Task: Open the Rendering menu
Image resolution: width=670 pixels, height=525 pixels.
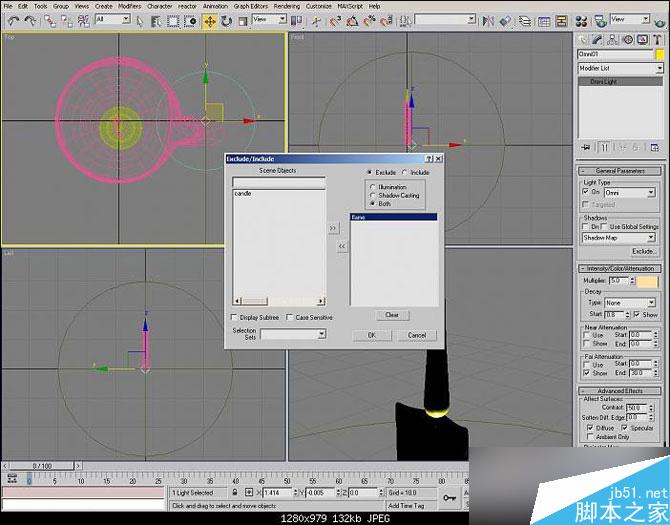Action: [x=287, y=6]
